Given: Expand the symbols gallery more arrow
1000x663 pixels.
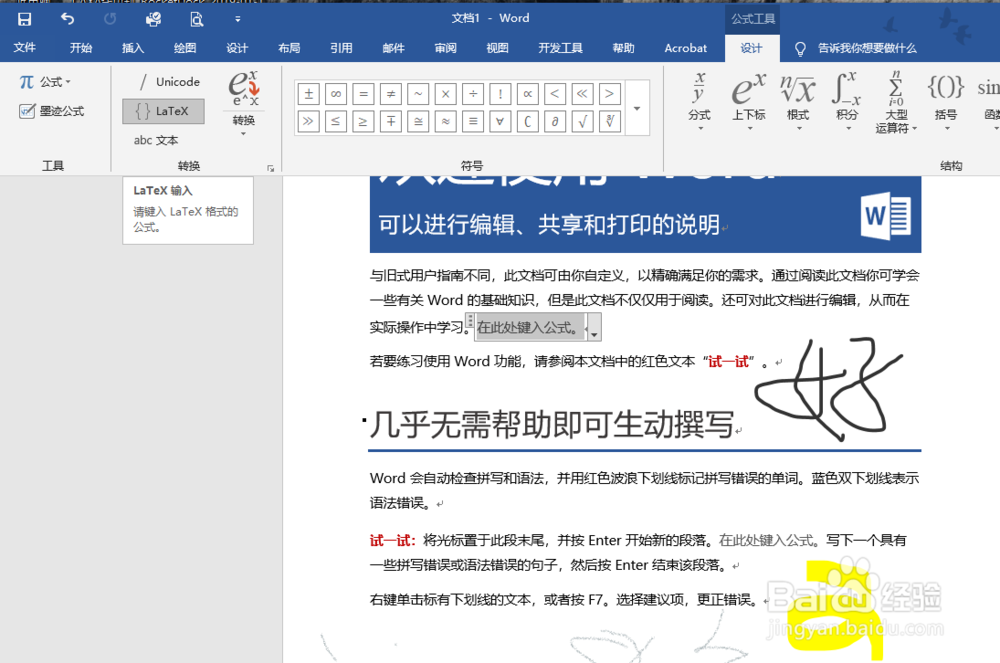Looking at the screenshot, I should [x=637, y=108].
